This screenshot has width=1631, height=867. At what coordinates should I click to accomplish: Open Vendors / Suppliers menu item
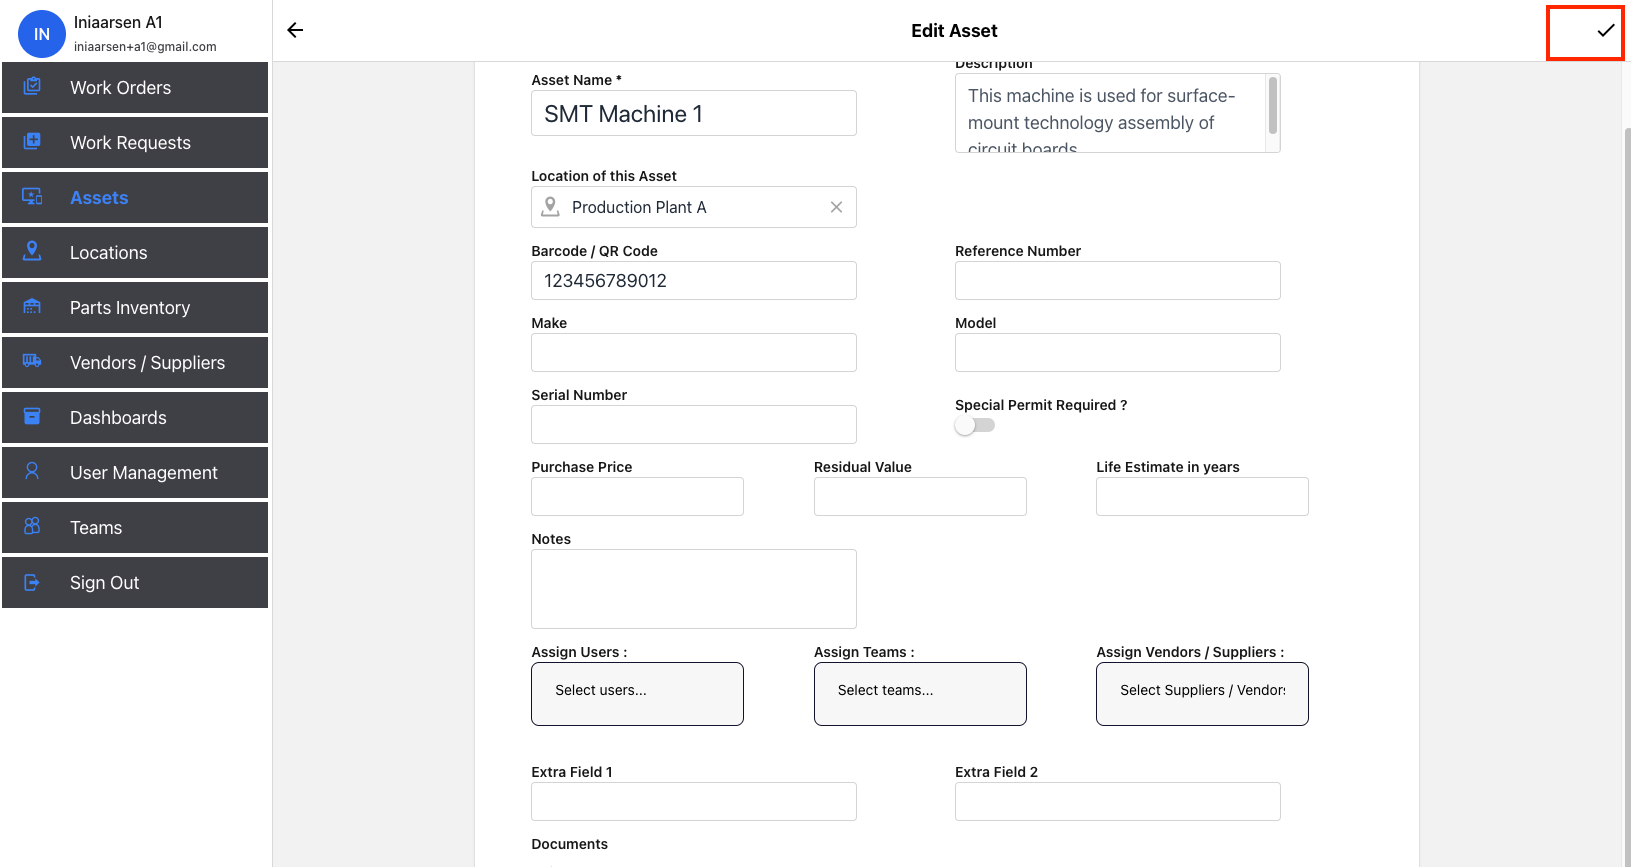tap(135, 362)
